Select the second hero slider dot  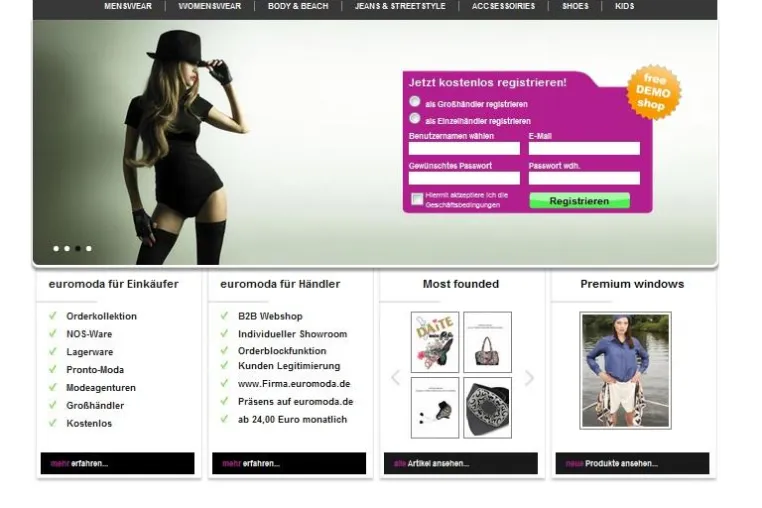(x=67, y=248)
